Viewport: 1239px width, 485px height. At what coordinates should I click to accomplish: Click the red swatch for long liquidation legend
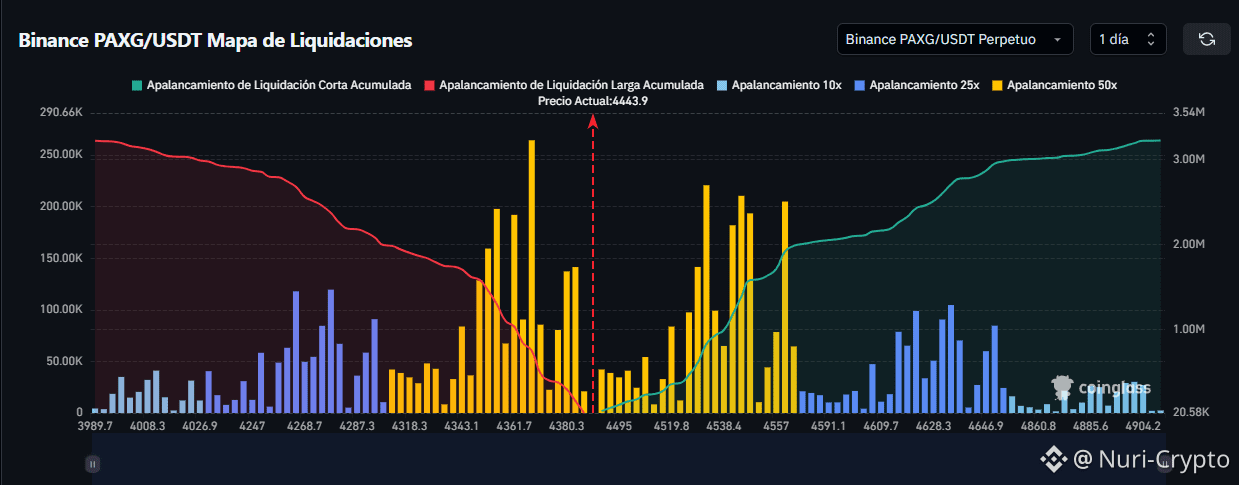pos(430,85)
